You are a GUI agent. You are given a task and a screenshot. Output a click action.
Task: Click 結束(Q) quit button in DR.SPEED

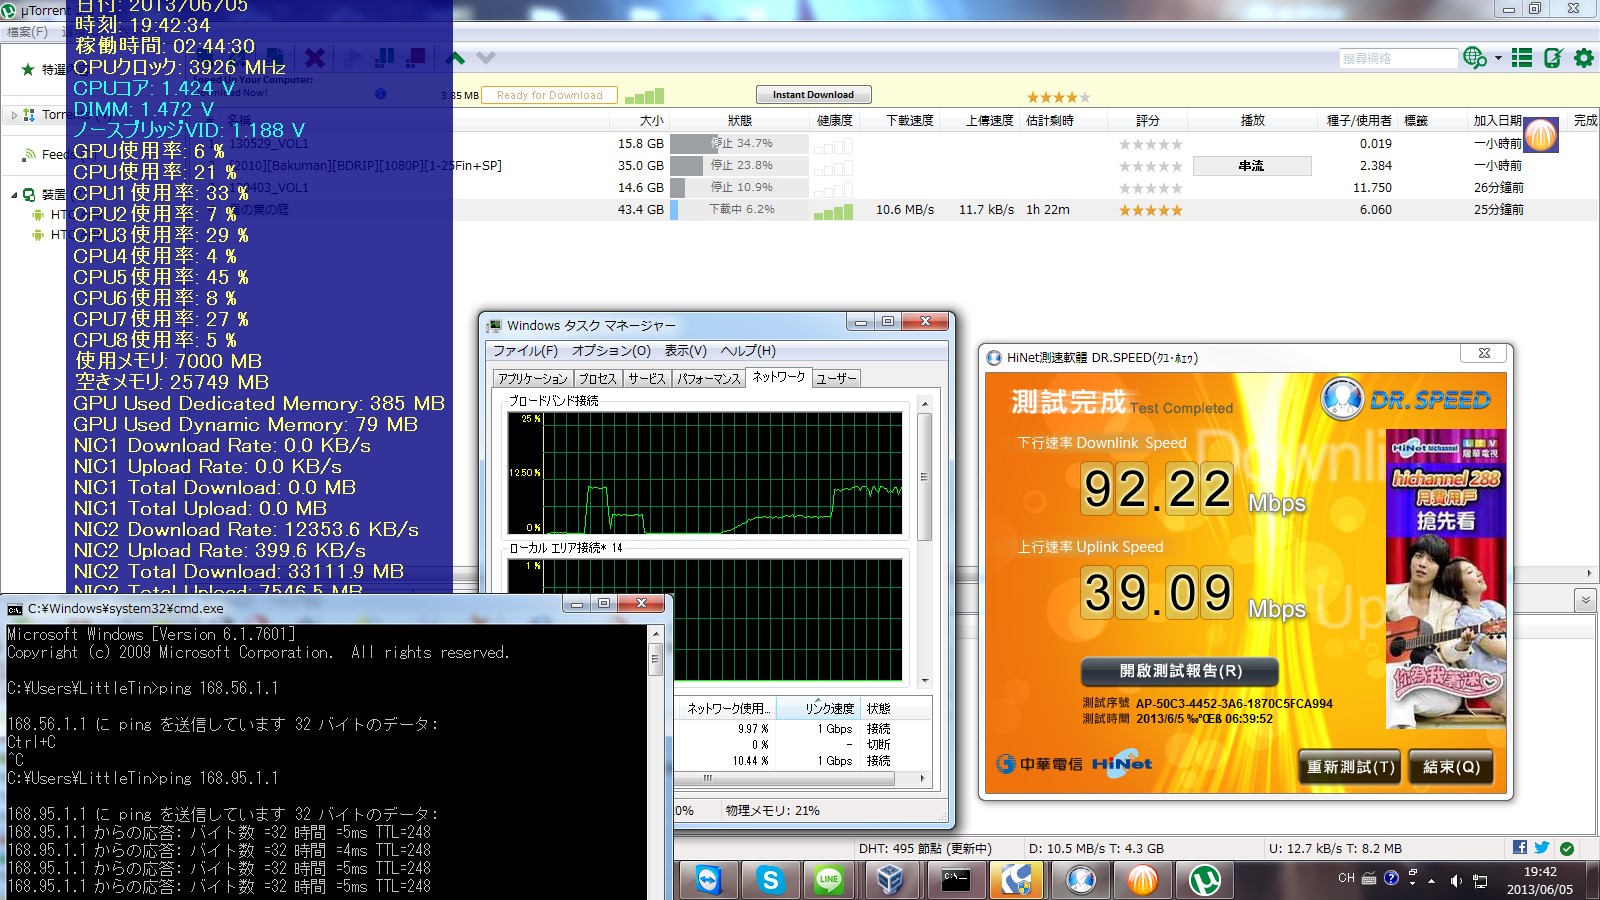[1451, 767]
